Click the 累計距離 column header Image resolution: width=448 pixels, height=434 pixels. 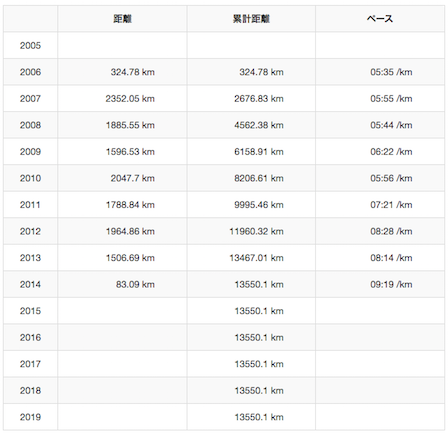coord(251,19)
